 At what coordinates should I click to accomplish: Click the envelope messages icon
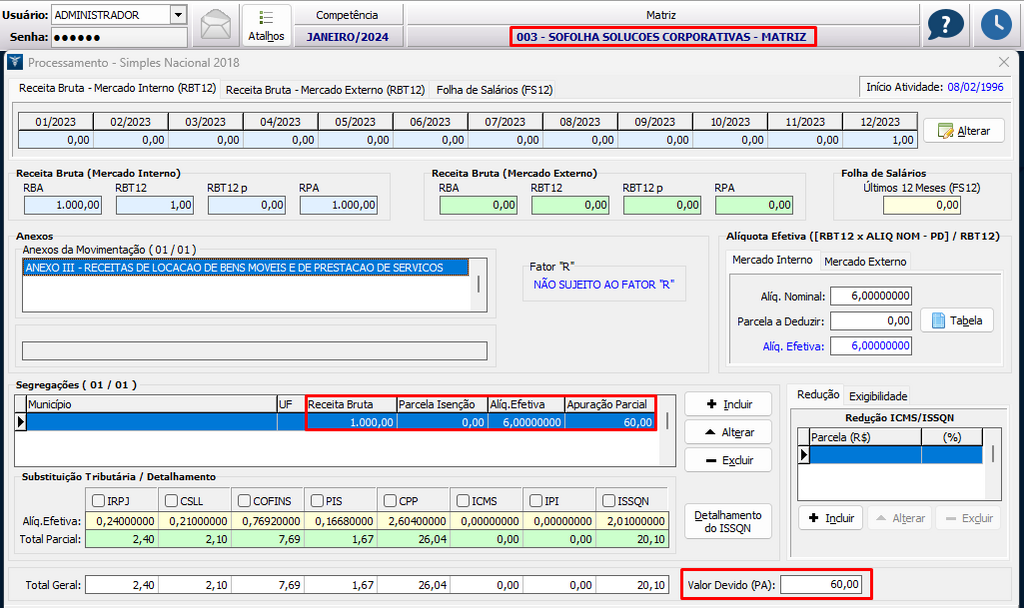[x=216, y=25]
